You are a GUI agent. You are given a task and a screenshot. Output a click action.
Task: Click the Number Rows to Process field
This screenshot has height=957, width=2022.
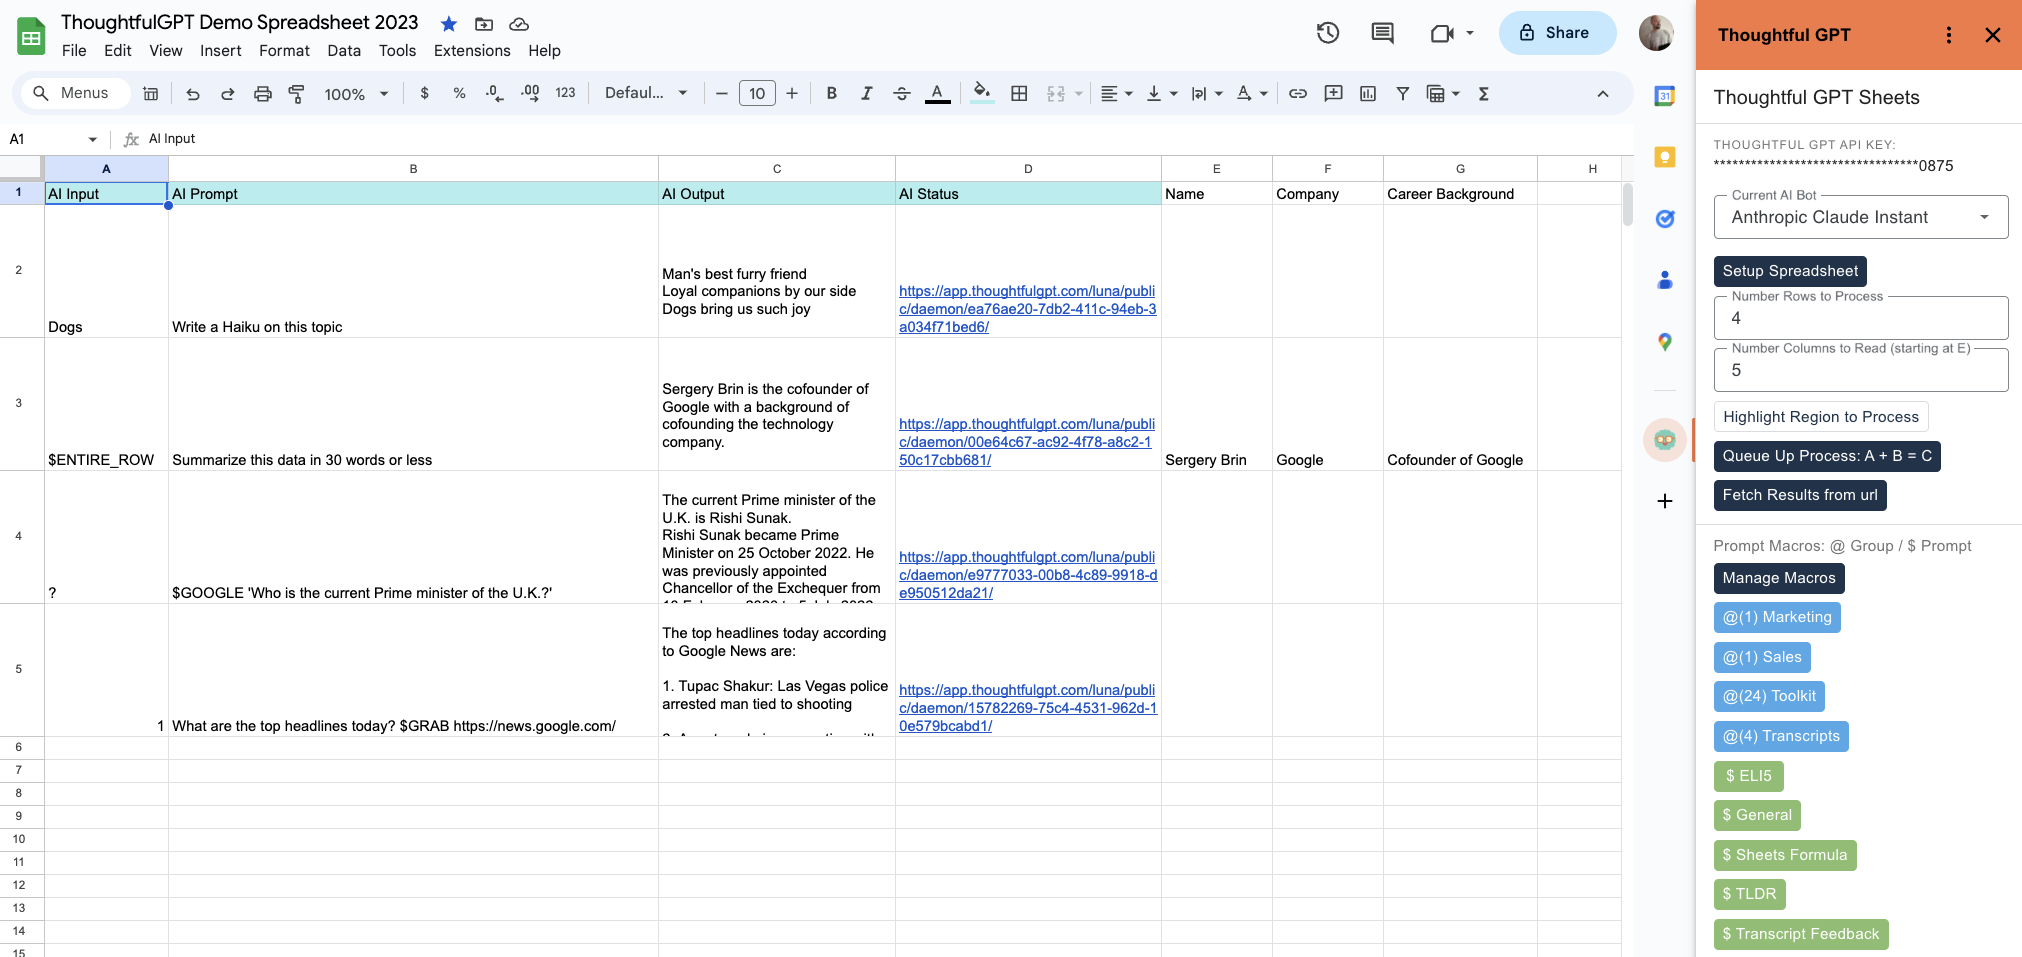point(1860,319)
